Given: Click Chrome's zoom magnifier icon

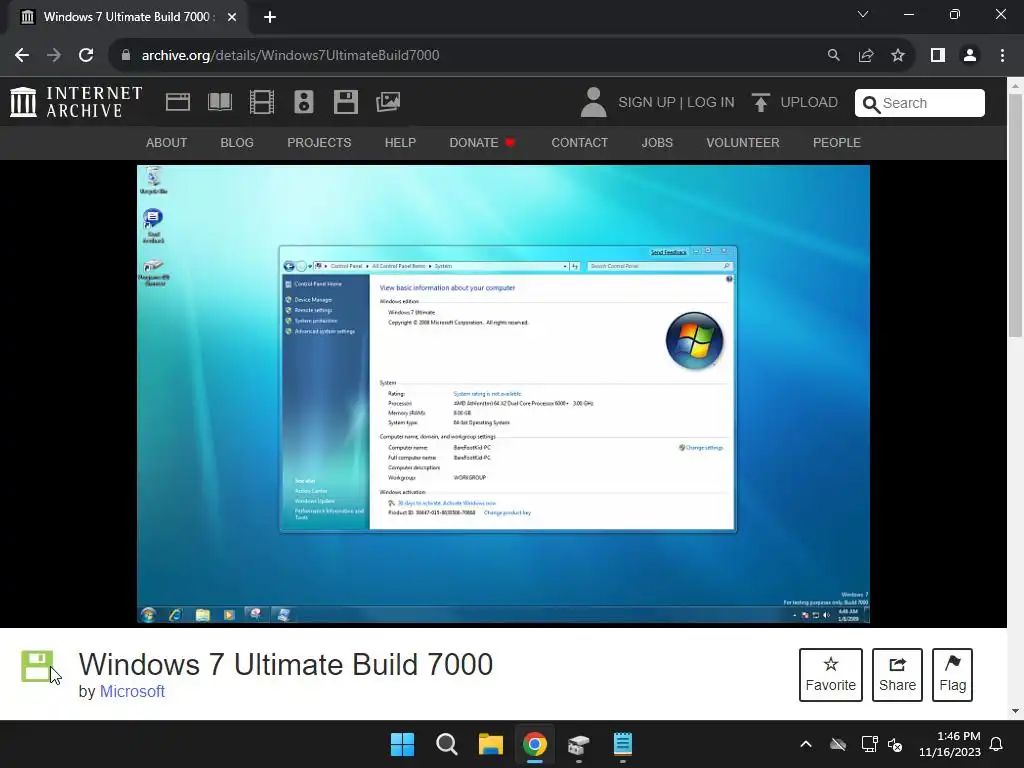Looking at the screenshot, I should (x=833, y=56).
